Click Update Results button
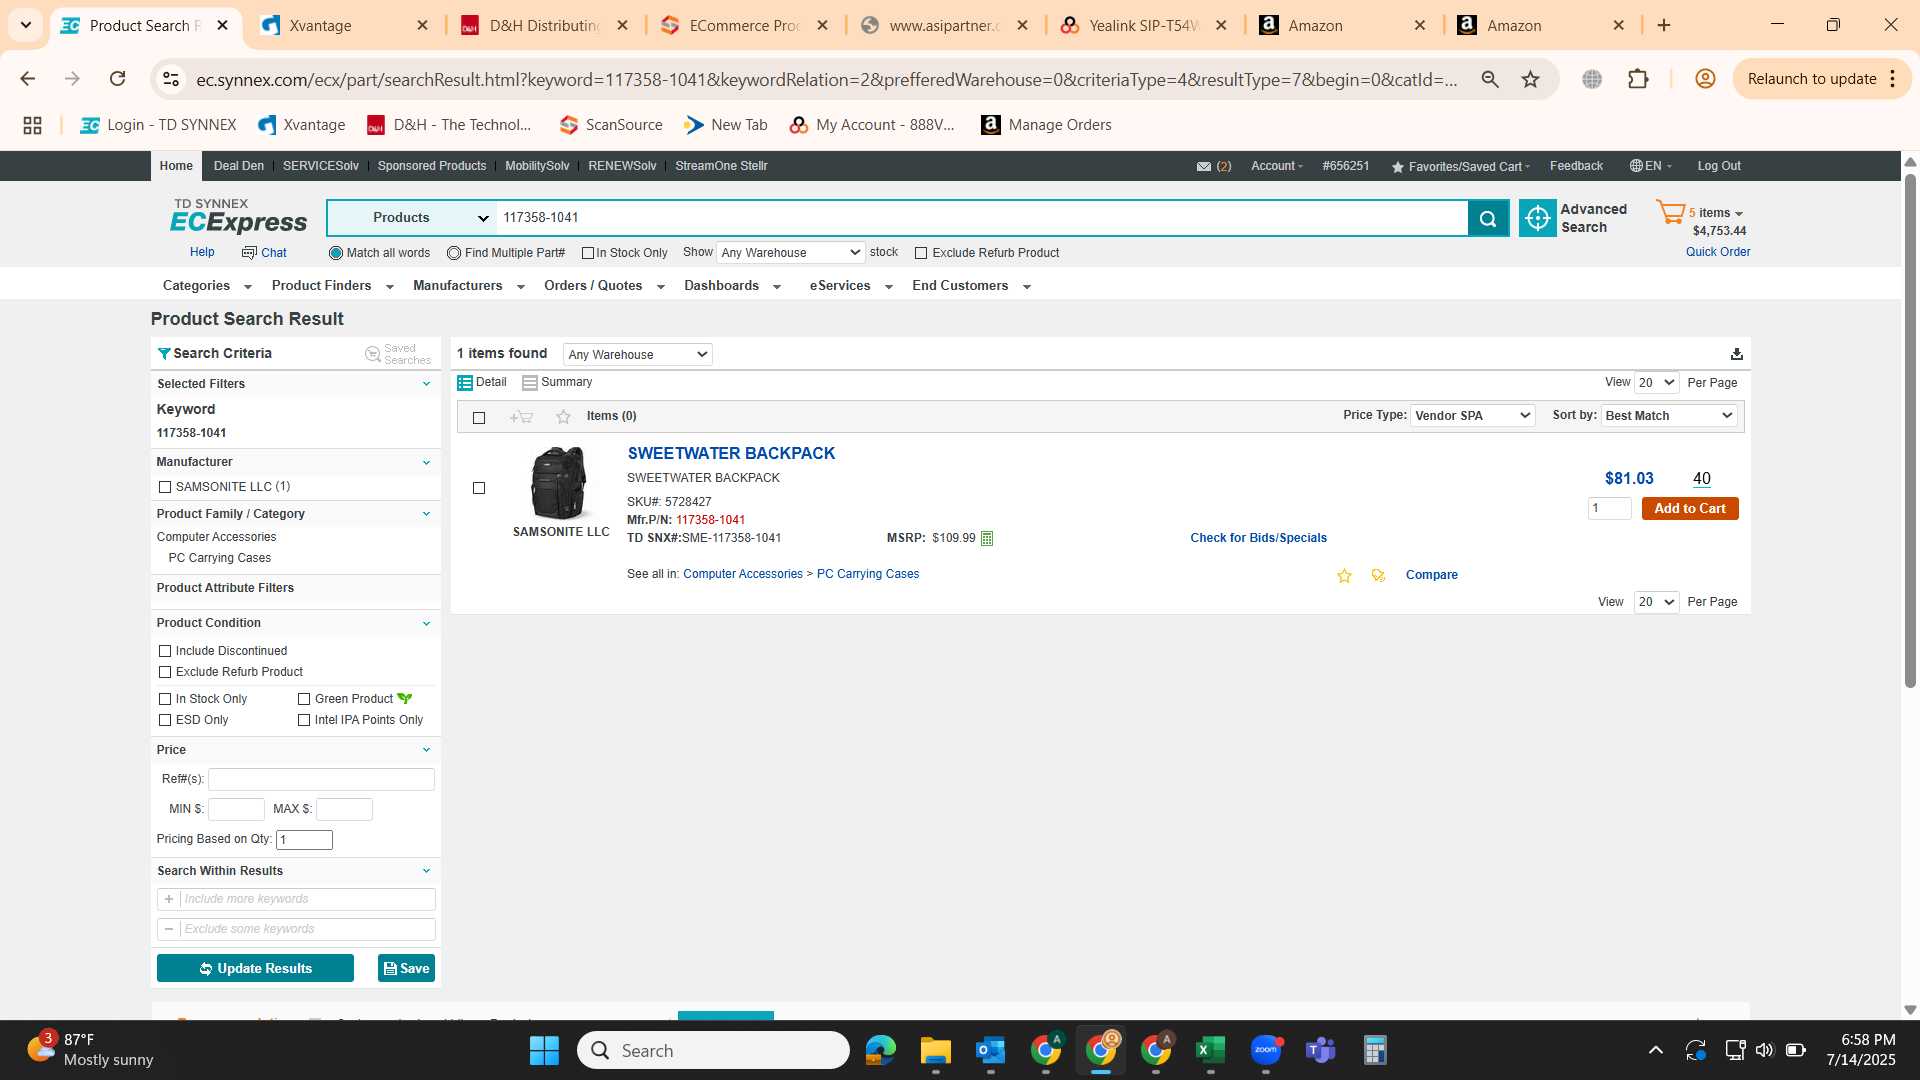This screenshot has width=1920, height=1080. (255, 969)
